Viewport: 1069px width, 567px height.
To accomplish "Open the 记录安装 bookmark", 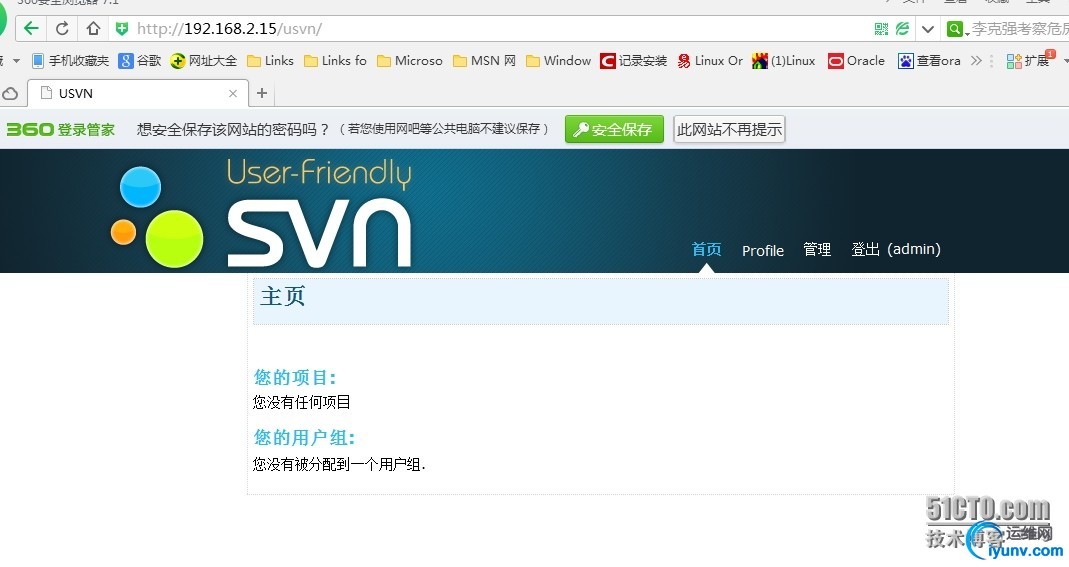I will pos(633,61).
